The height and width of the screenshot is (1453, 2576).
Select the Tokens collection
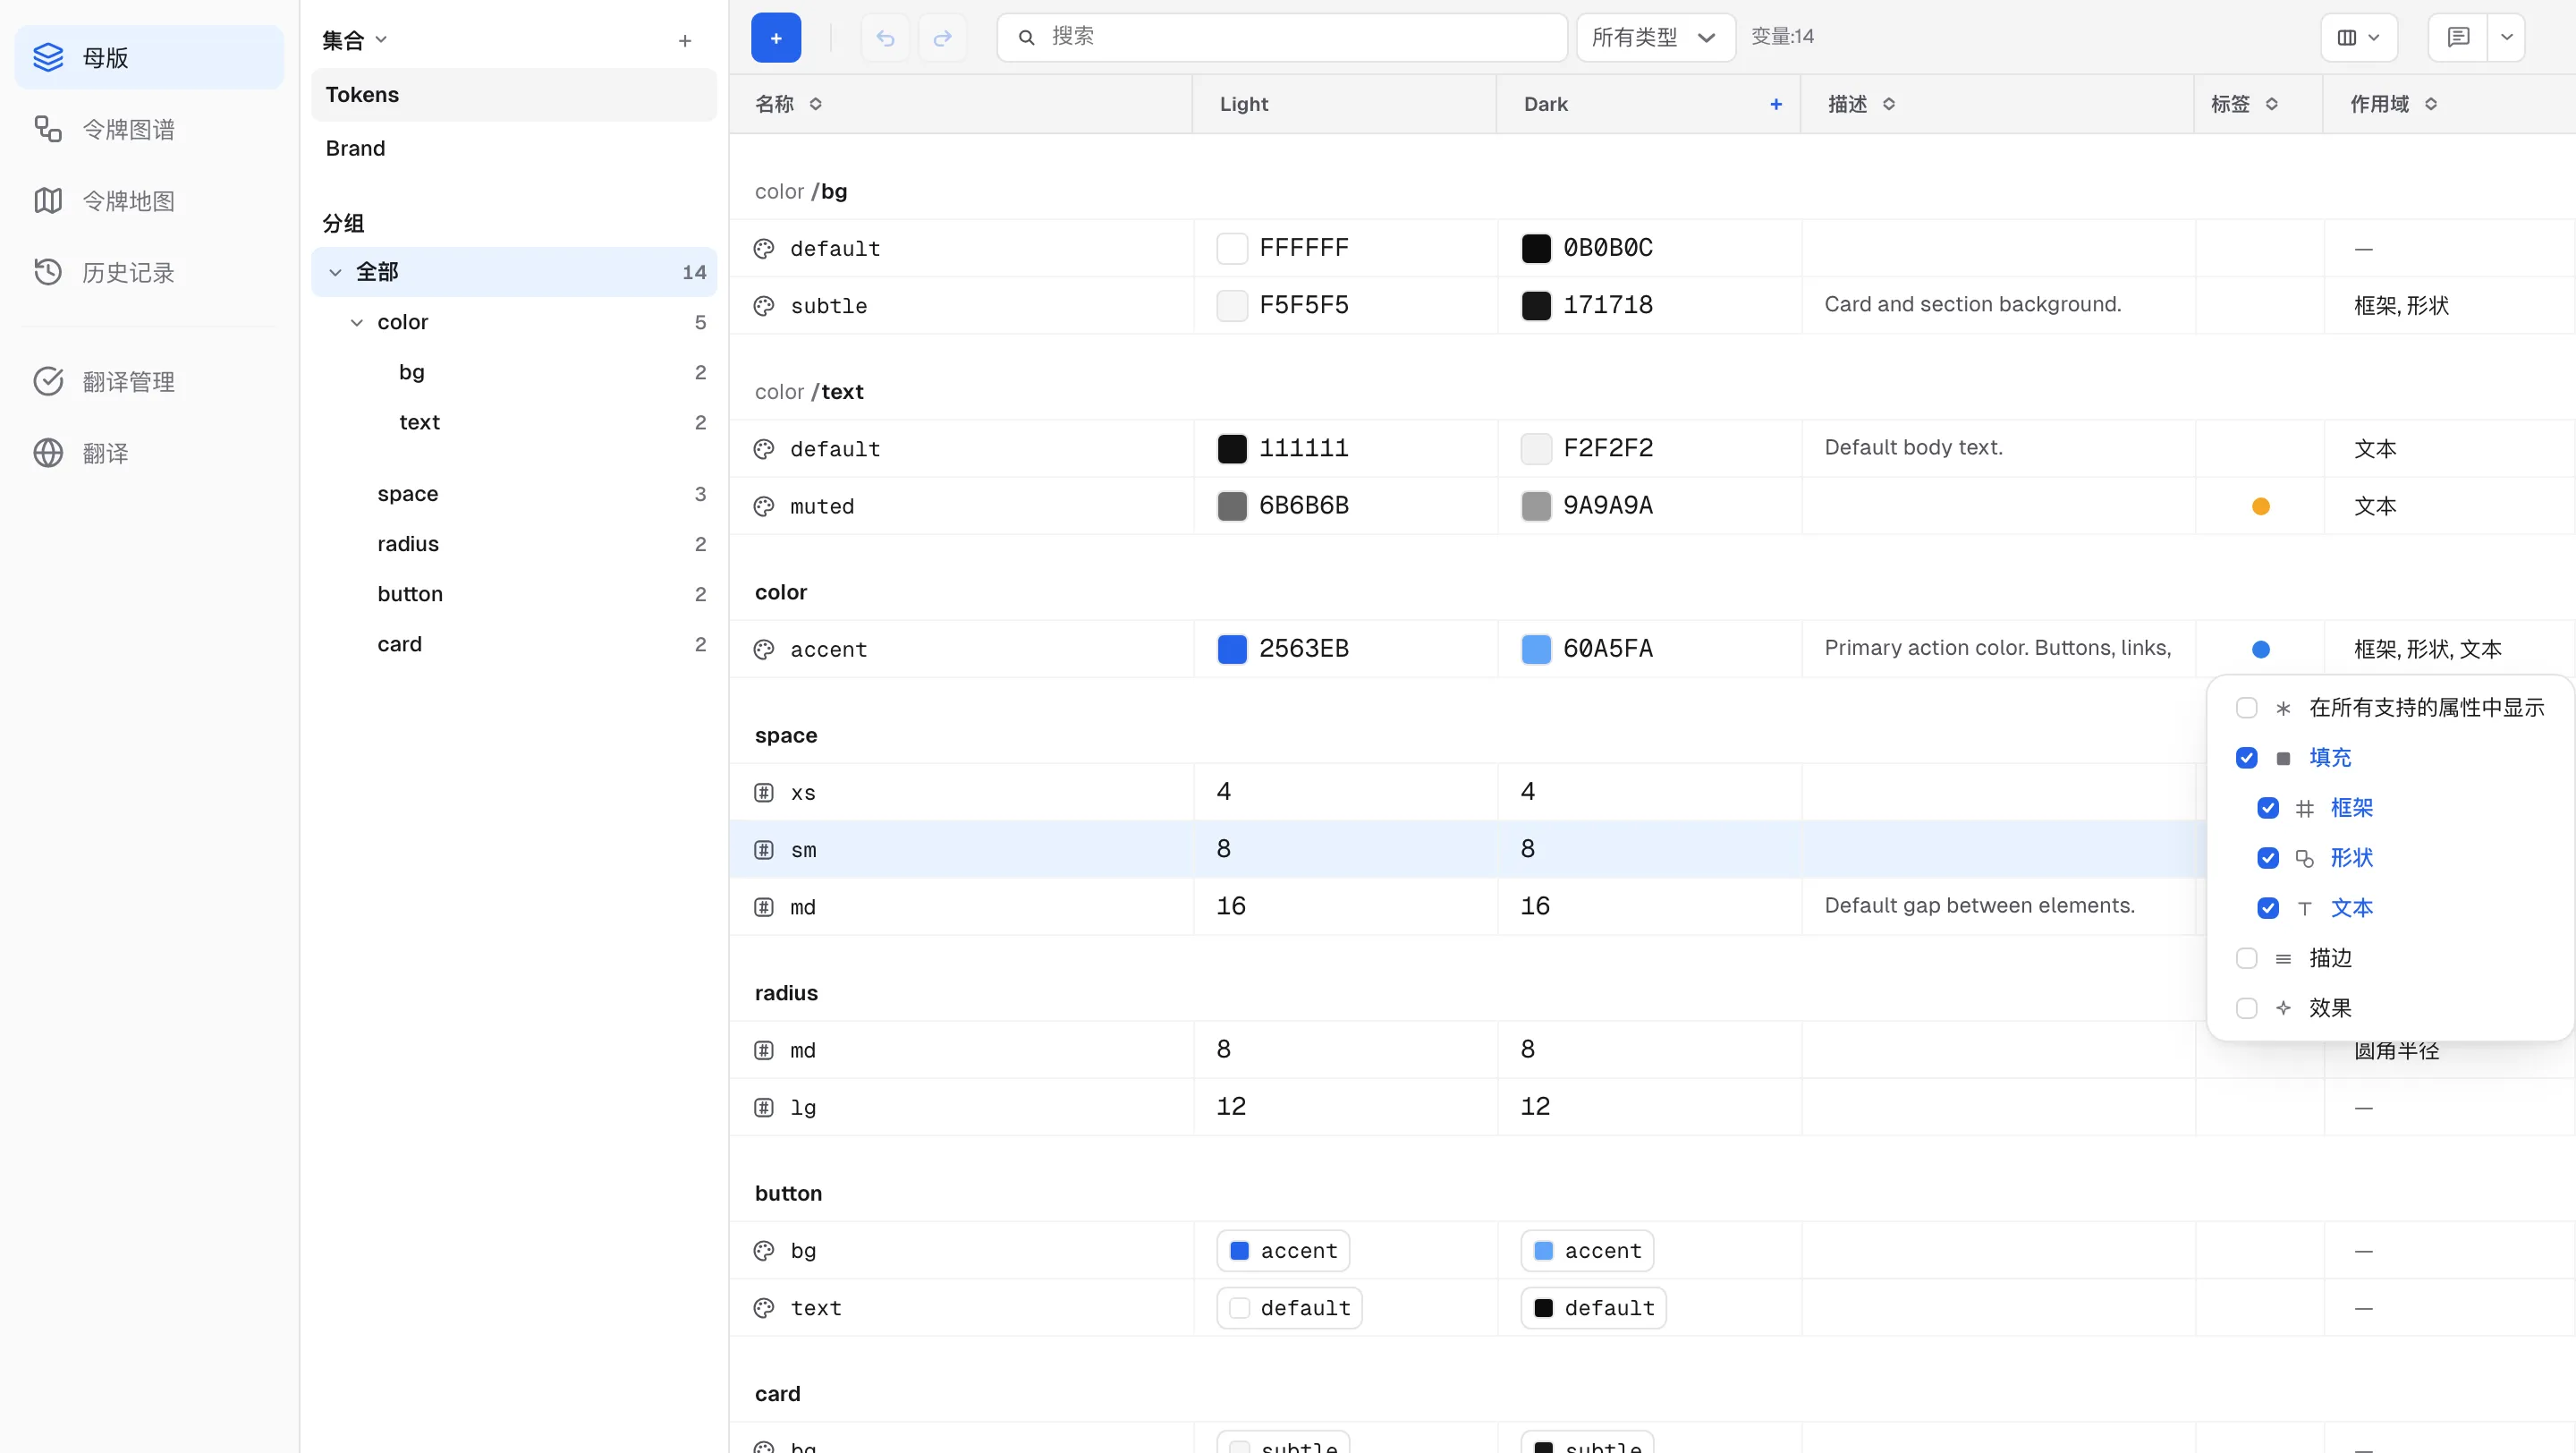pyautogui.click(x=514, y=95)
